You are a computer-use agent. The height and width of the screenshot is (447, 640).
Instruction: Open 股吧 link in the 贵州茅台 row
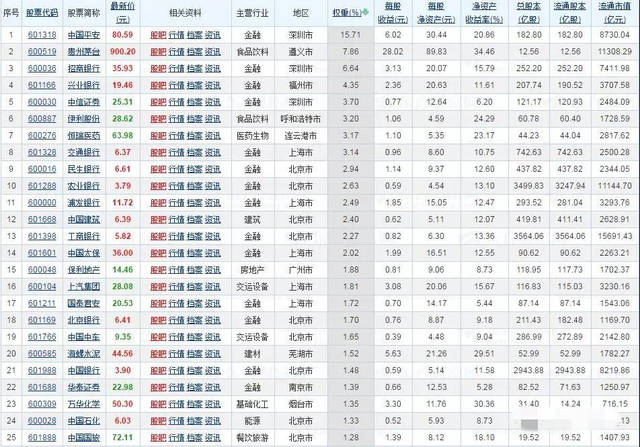pos(158,52)
